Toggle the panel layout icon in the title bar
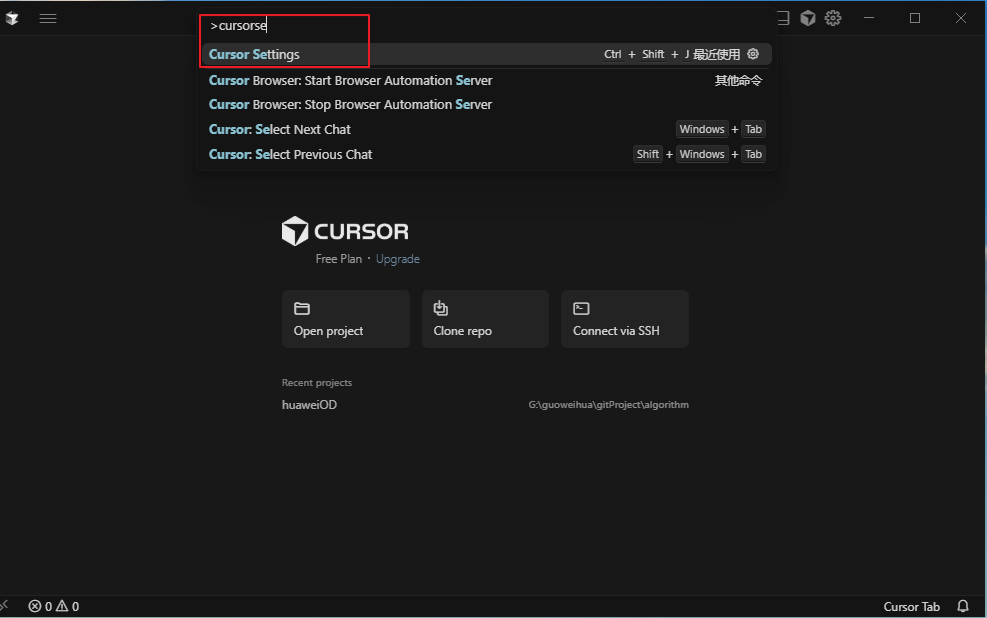987x618 pixels. click(783, 18)
